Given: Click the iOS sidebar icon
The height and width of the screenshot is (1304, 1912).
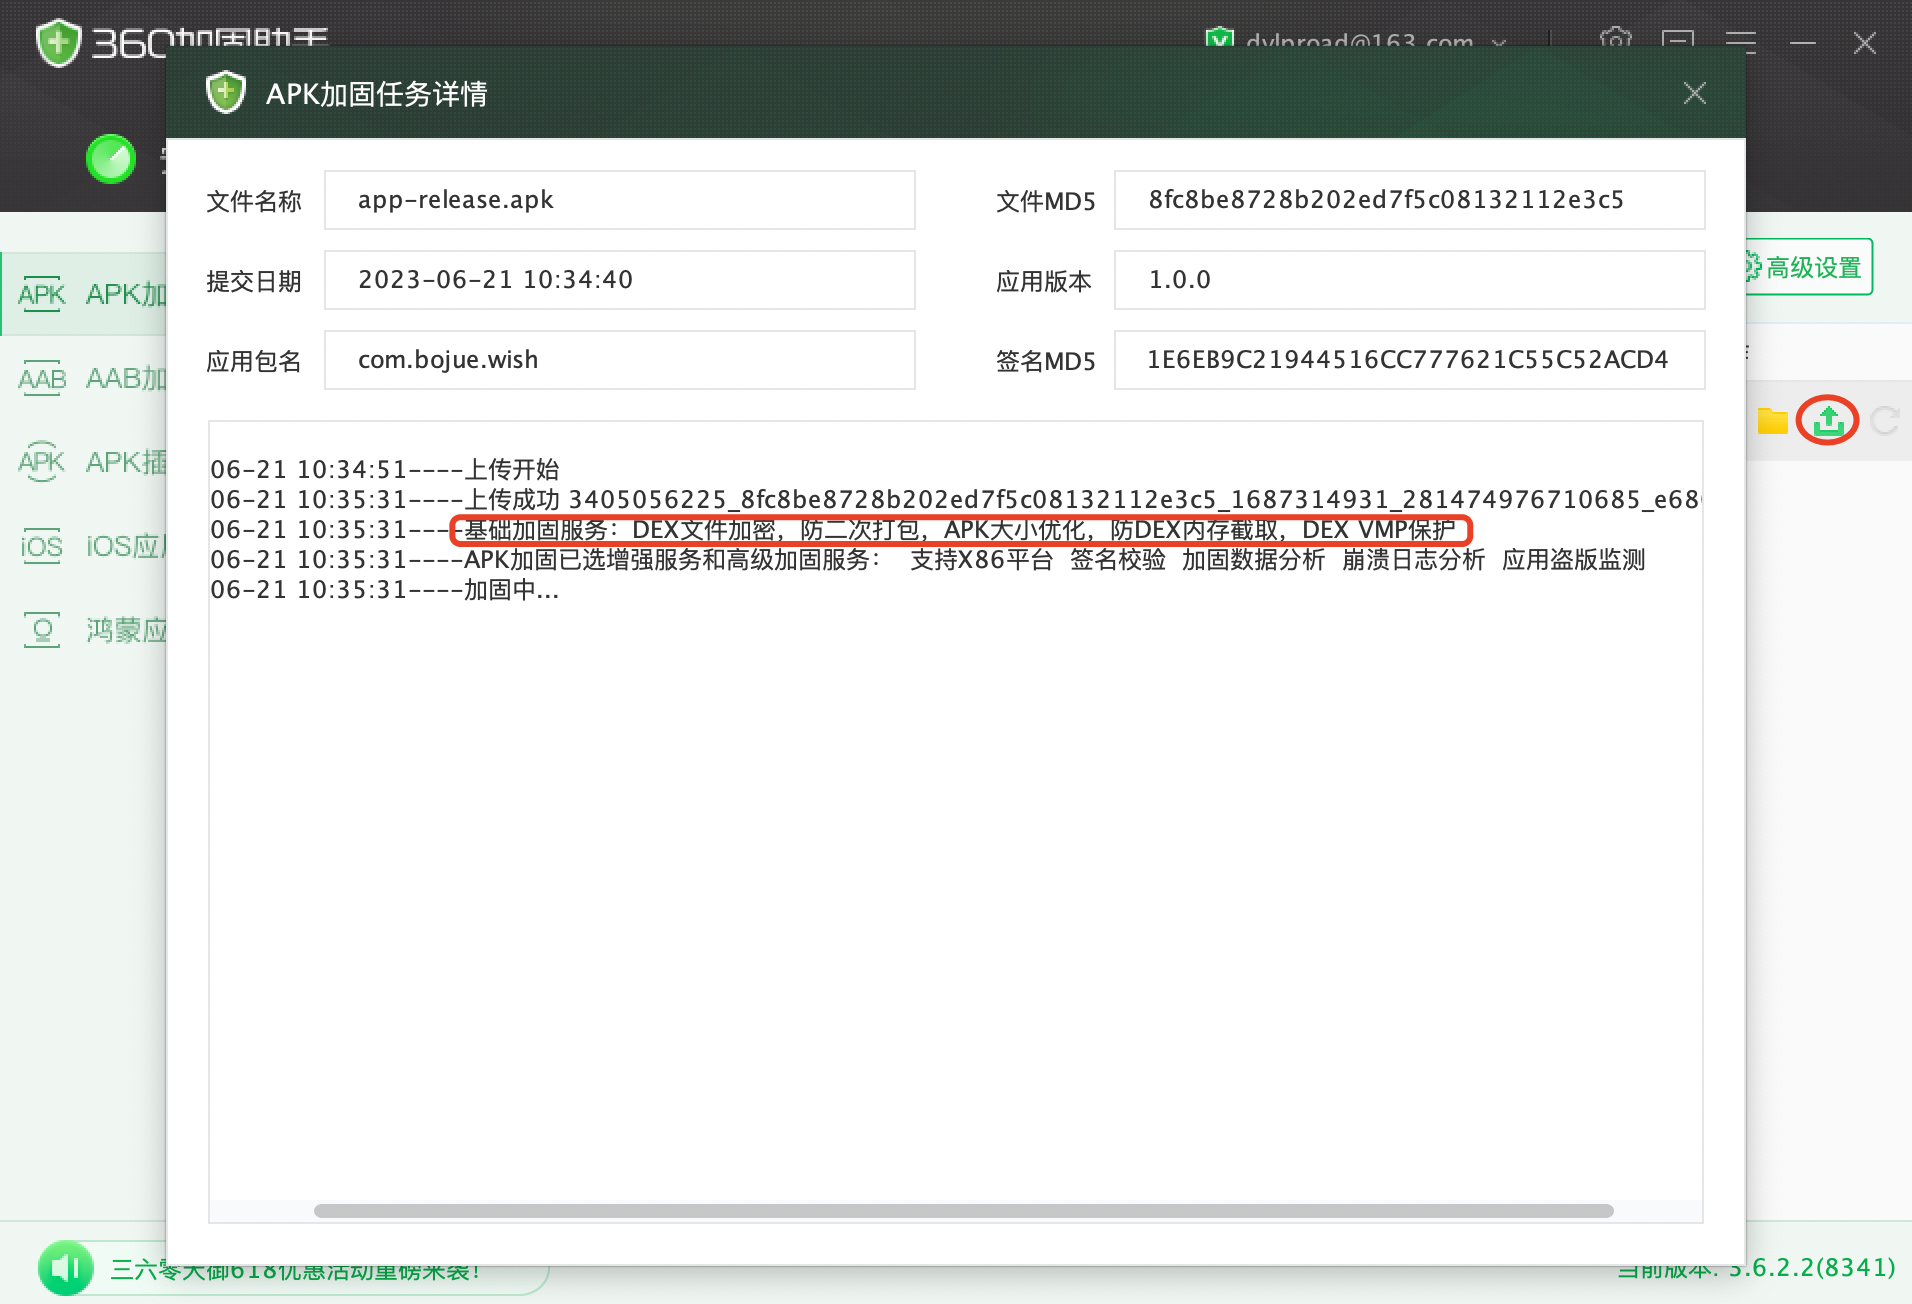Looking at the screenshot, I should 42,546.
